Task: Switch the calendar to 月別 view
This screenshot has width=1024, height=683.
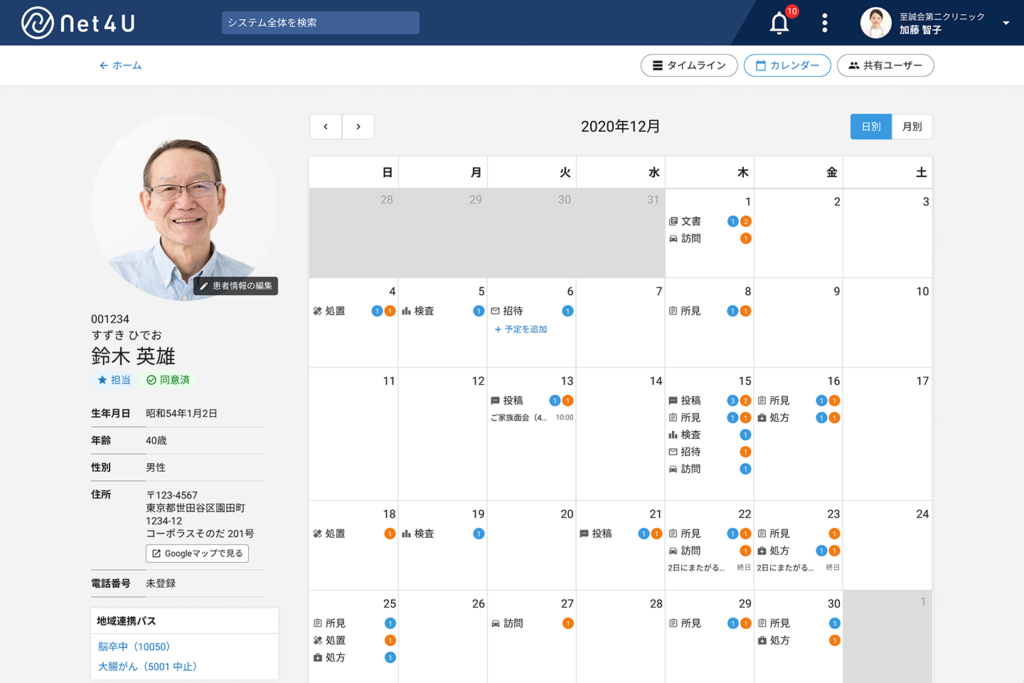Action: [x=912, y=126]
